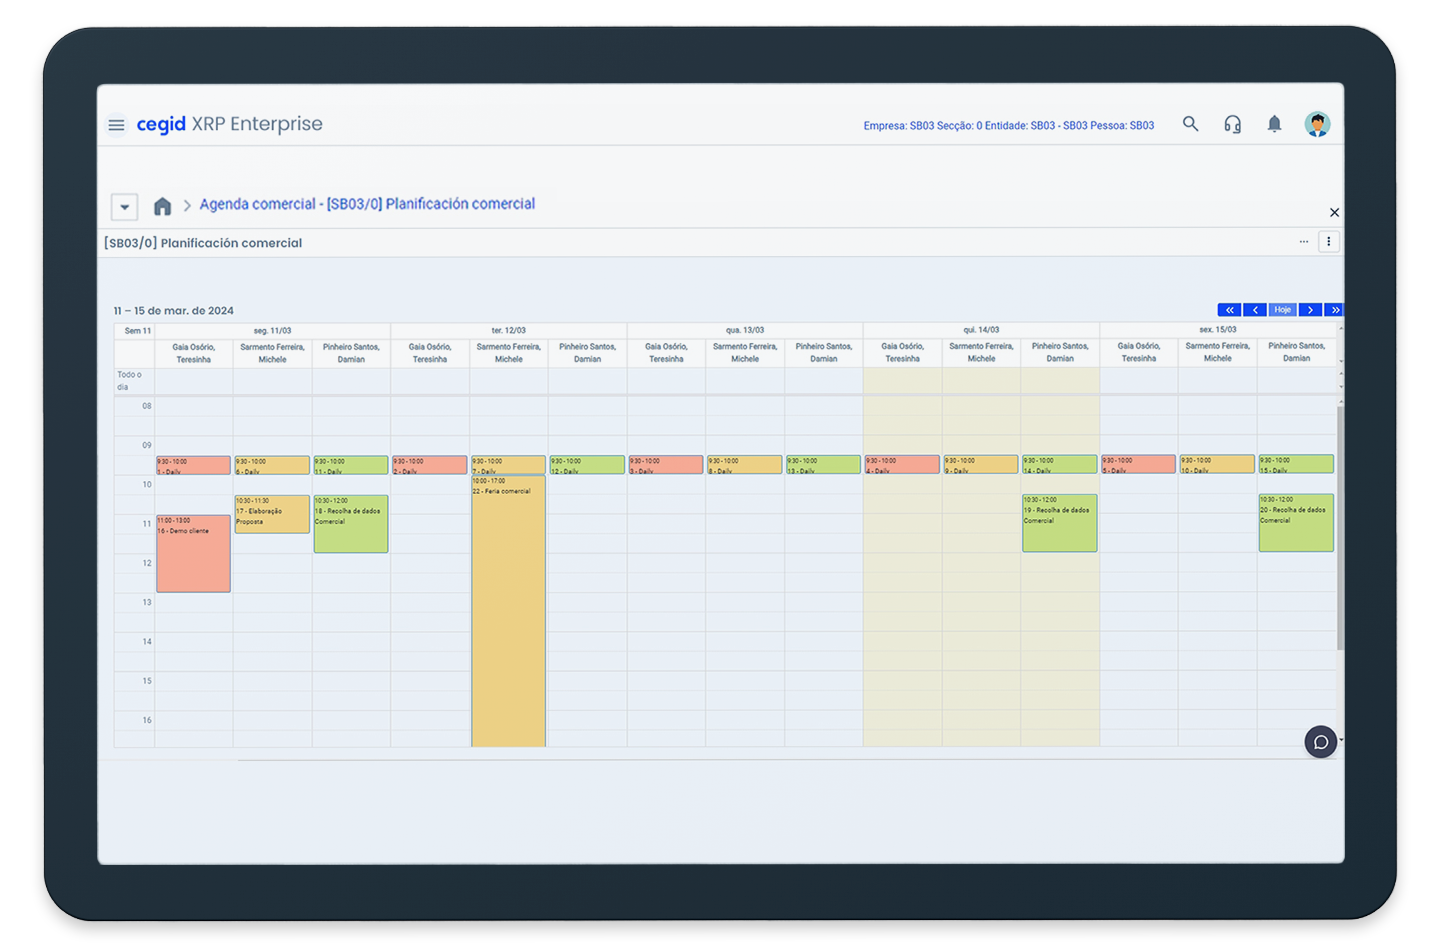Click the search magnifier icon
The width and height of the screenshot is (1440, 950).
click(x=1190, y=124)
